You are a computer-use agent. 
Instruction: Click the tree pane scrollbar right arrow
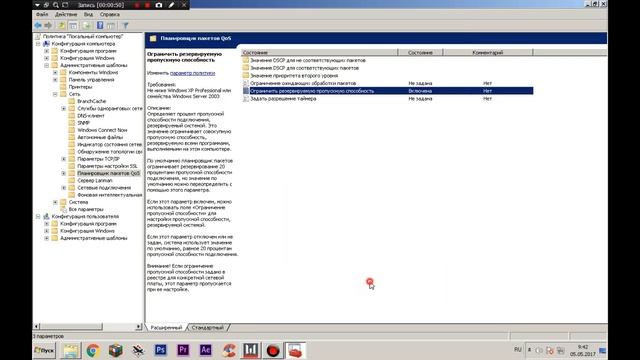(138, 327)
